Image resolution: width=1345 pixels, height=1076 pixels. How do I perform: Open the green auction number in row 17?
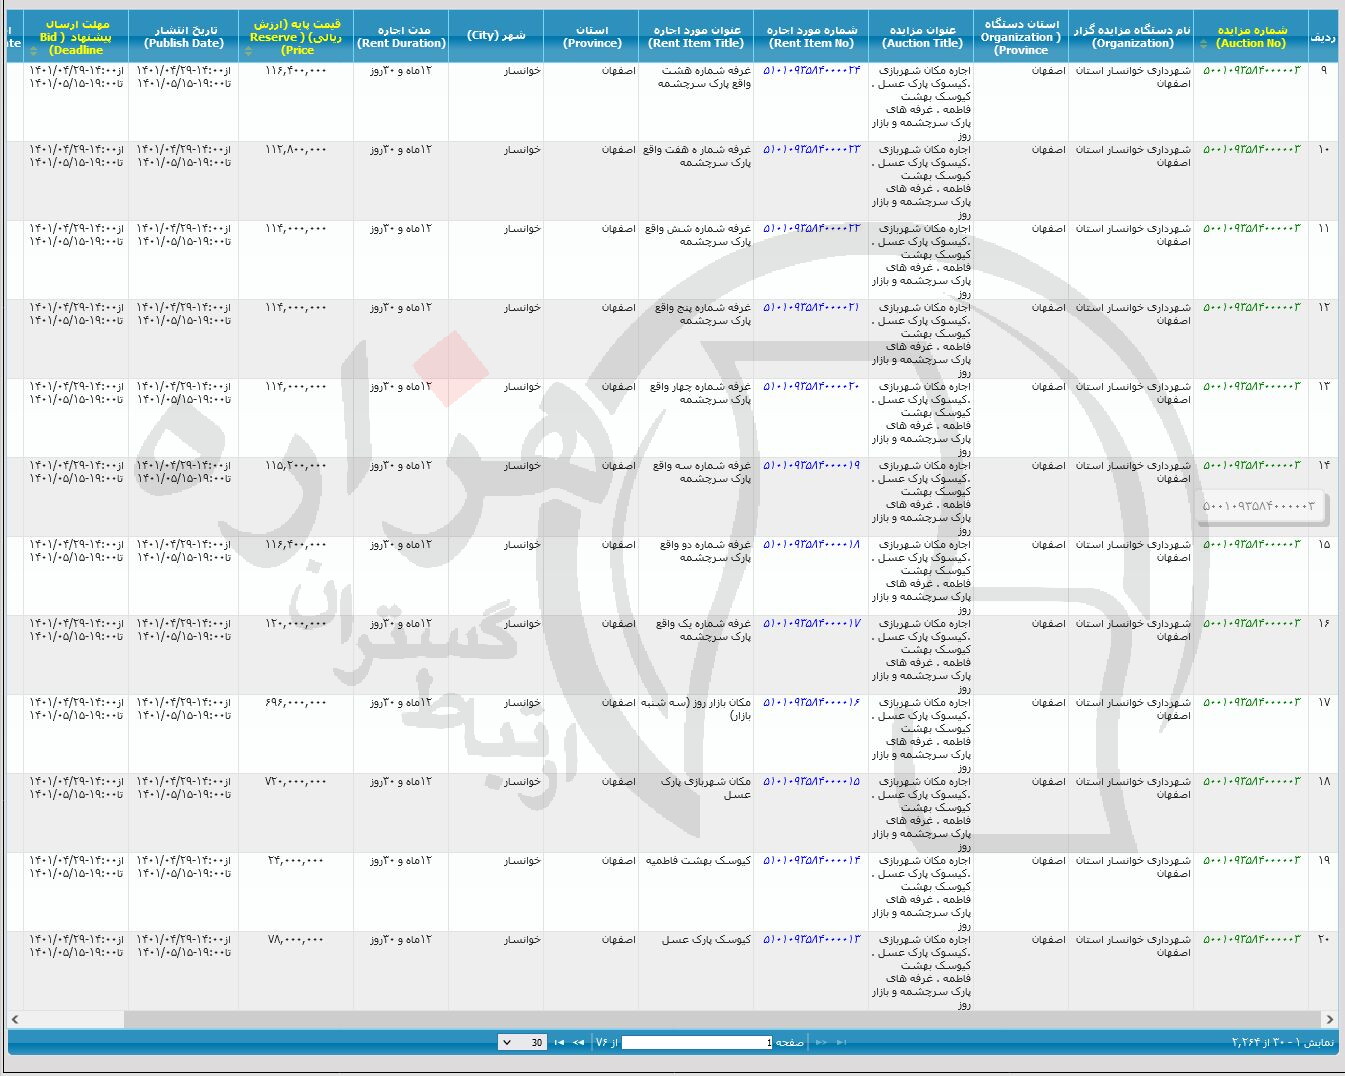coord(1251,703)
